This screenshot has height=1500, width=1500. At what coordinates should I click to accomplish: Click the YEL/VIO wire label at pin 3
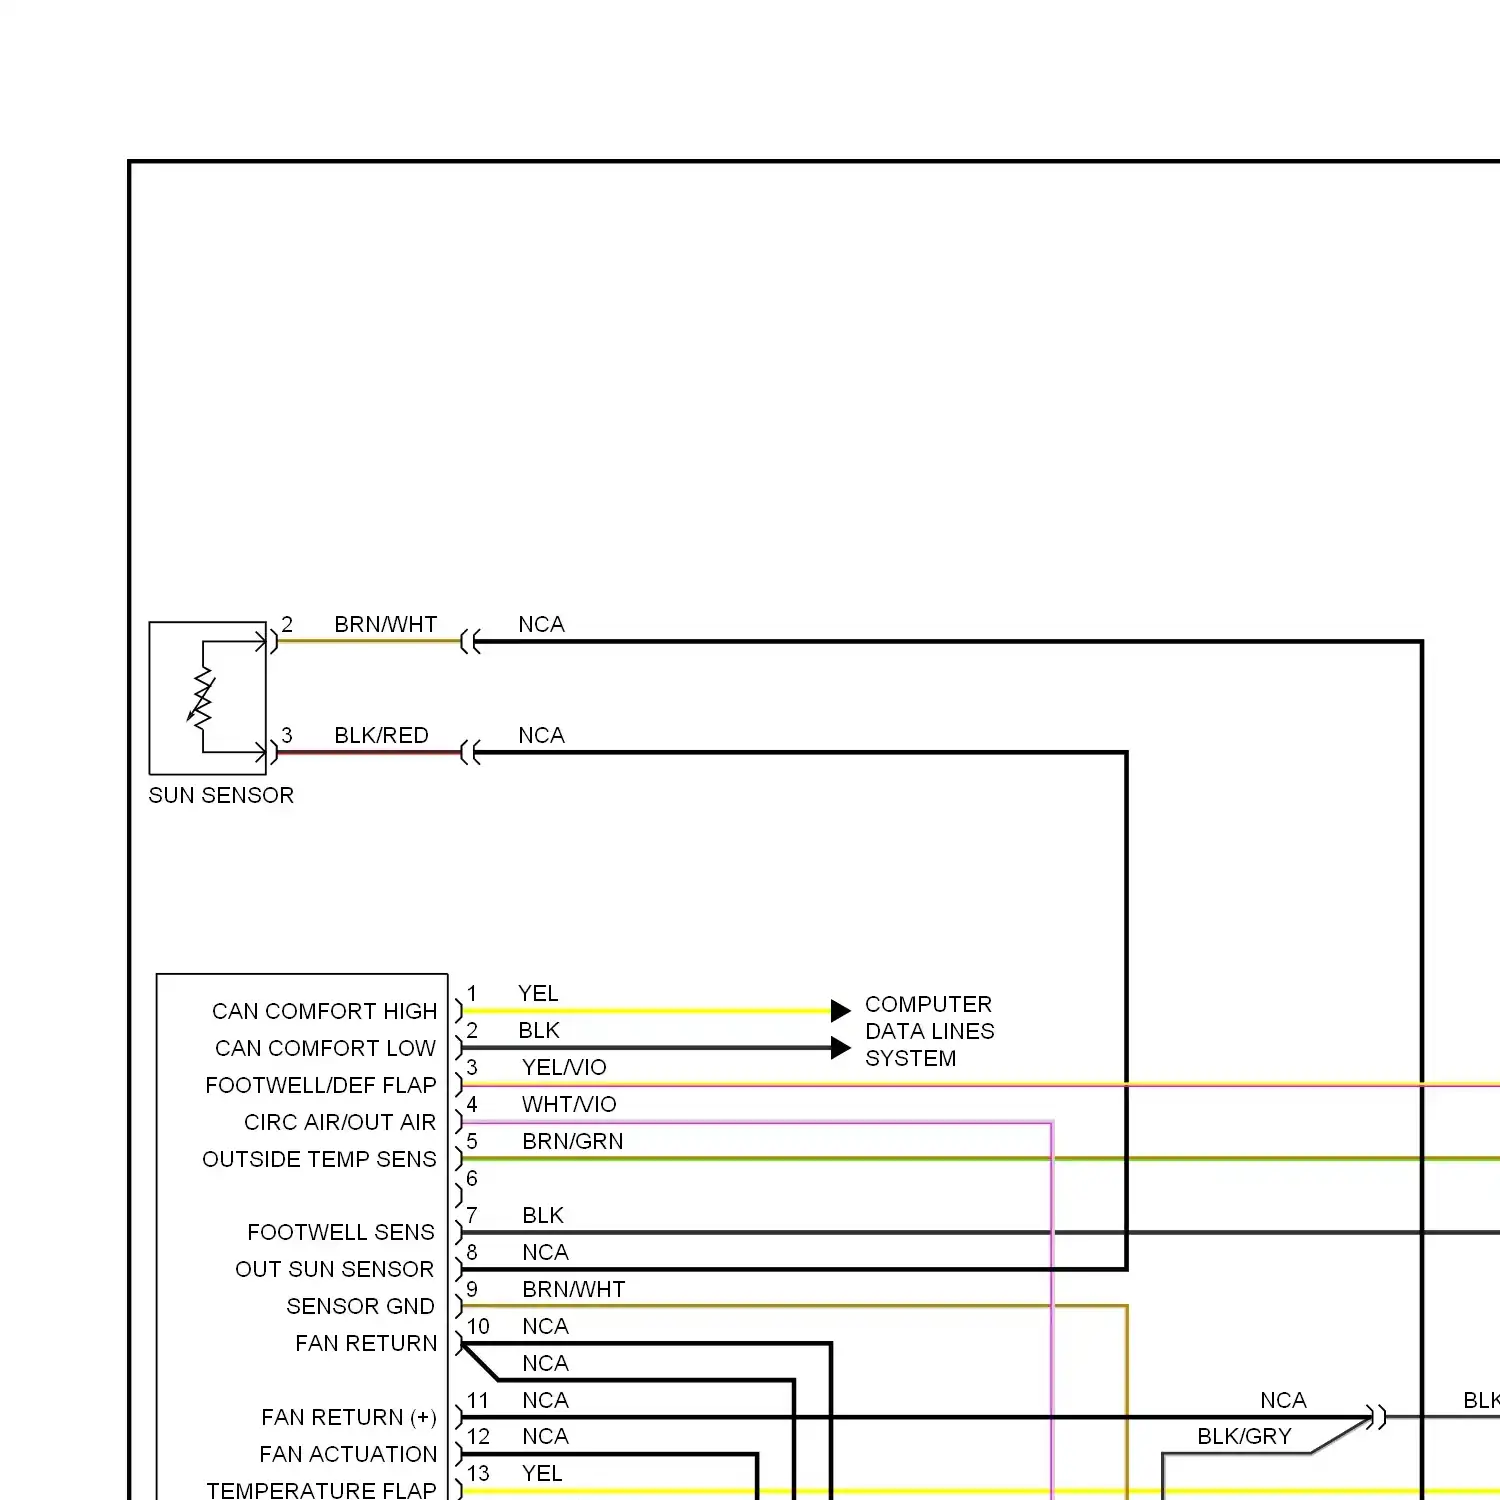click(564, 1067)
